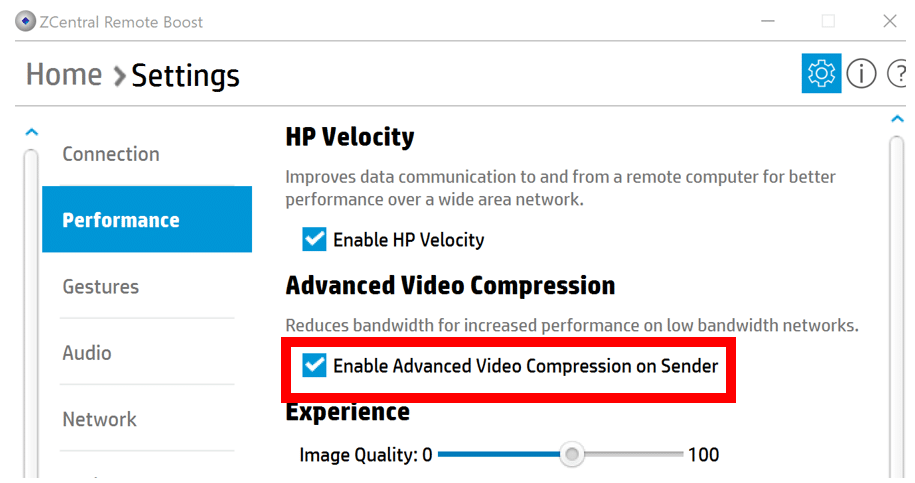Click the breadcrumb chevron arrow icon
Screen dimensions: 915x483
119,76
